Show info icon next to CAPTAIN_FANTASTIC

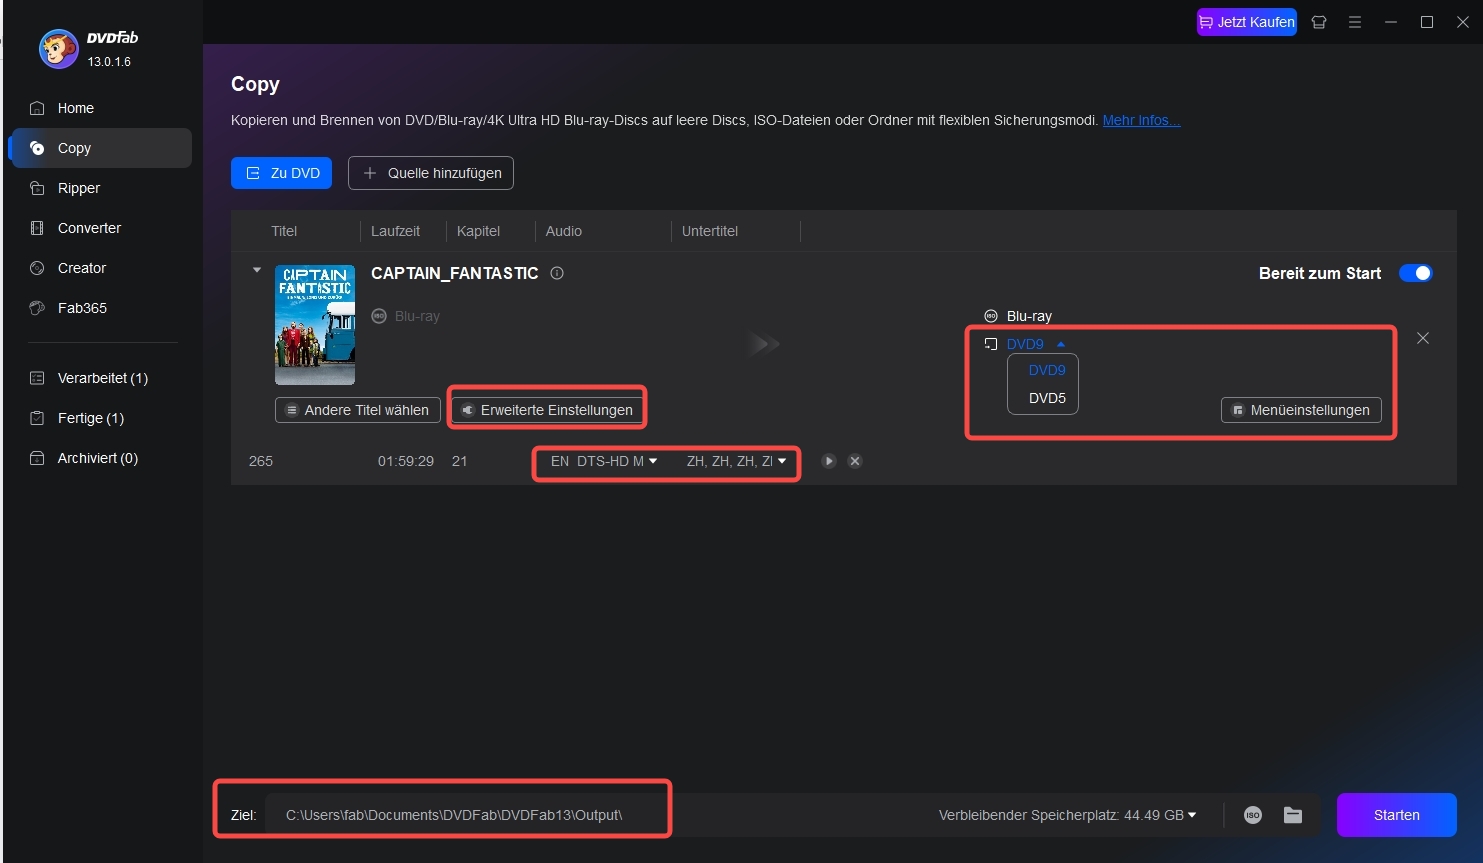click(x=557, y=273)
